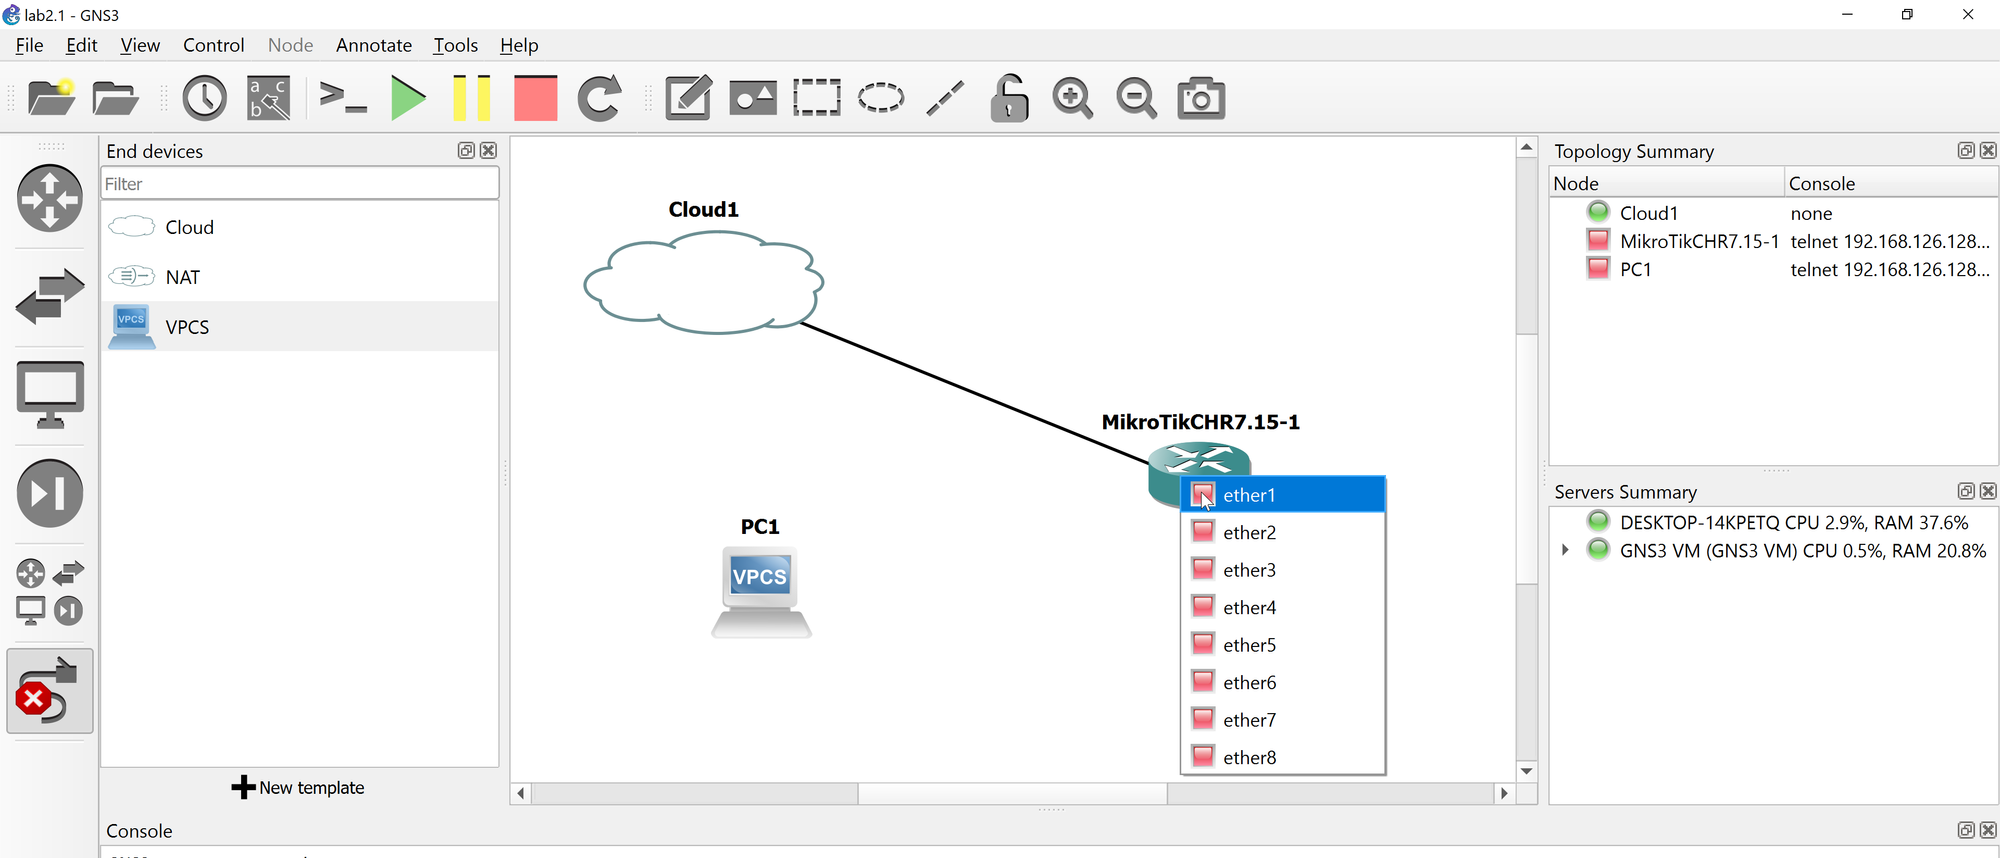
Task: Sort by Console column header
Action: pos(1891,183)
